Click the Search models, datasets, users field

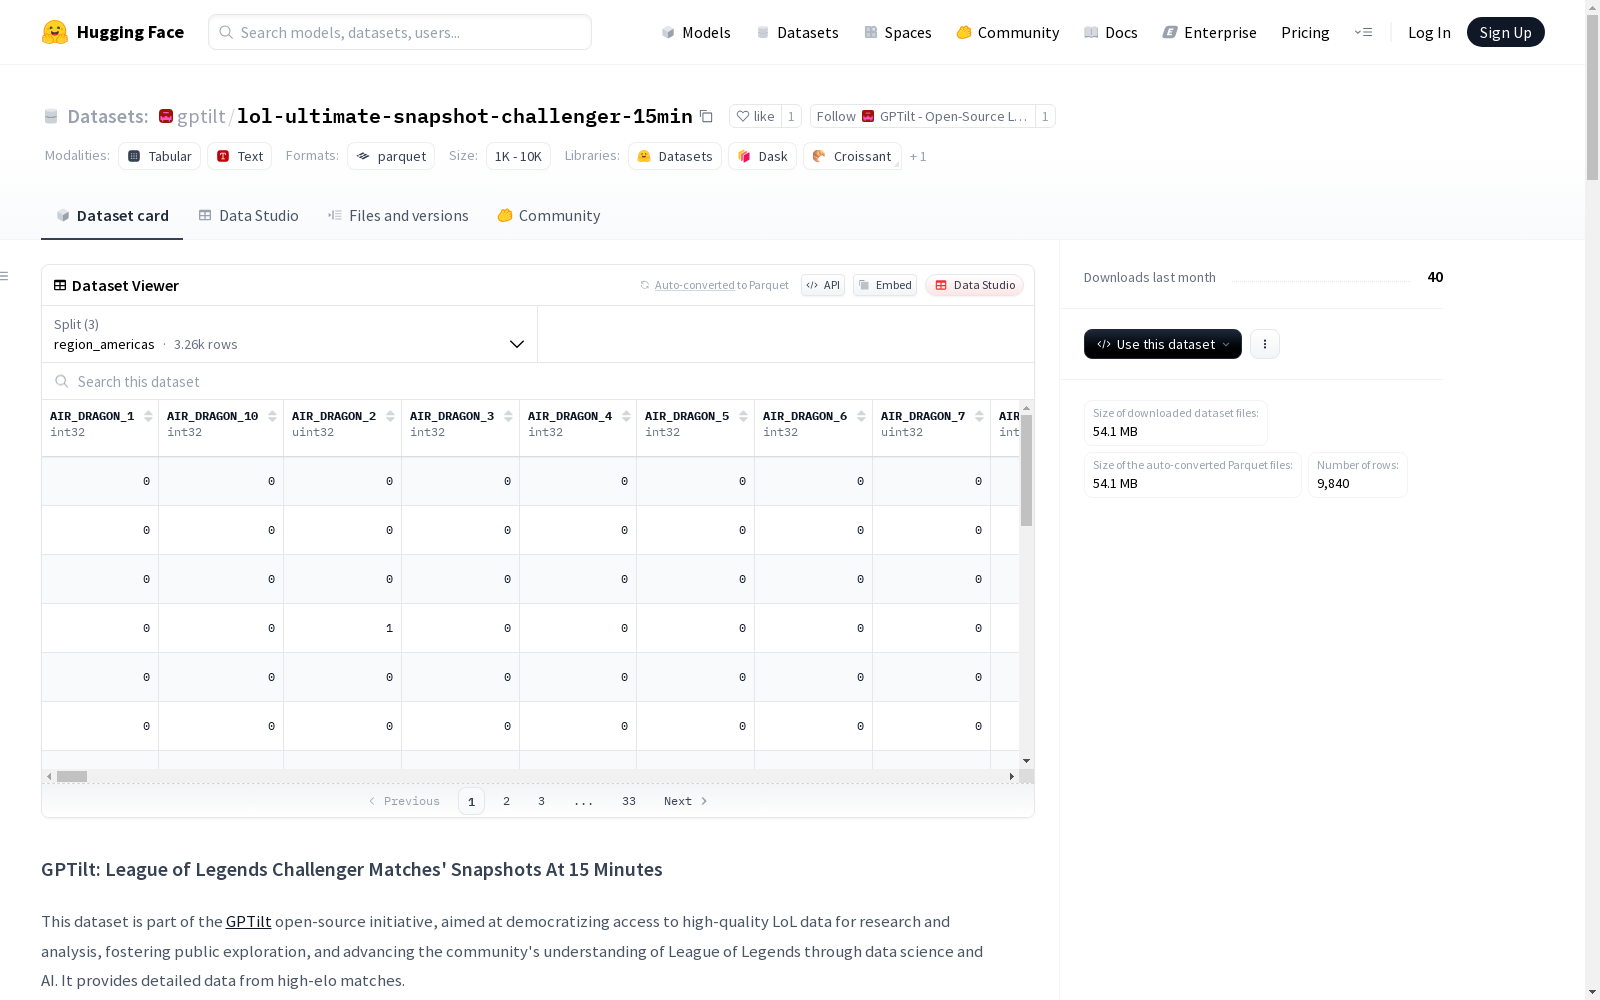[x=400, y=32]
